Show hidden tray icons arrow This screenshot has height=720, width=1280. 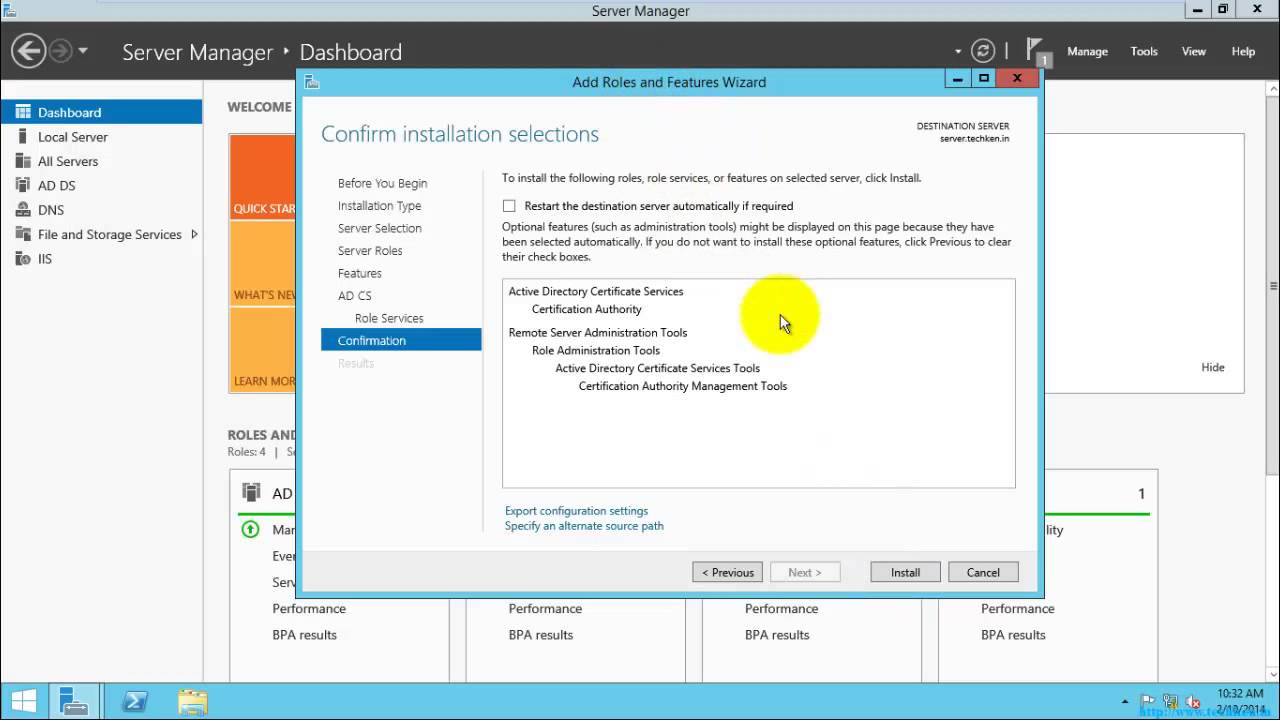click(x=1125, y=702)
